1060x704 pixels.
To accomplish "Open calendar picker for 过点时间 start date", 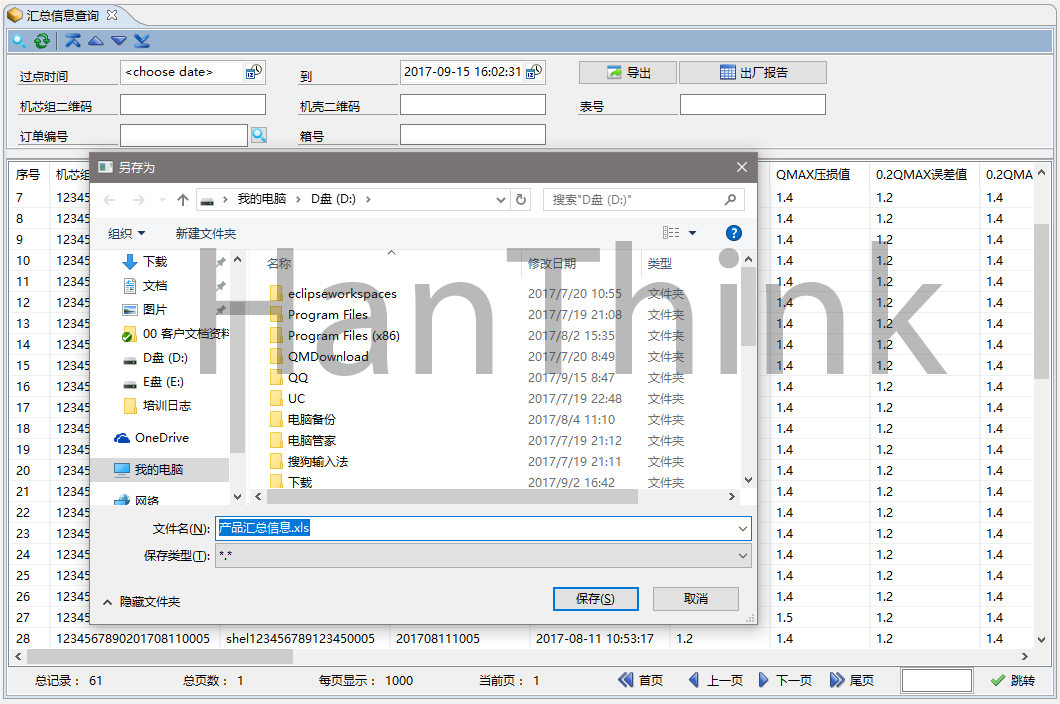I will point(254,72).
